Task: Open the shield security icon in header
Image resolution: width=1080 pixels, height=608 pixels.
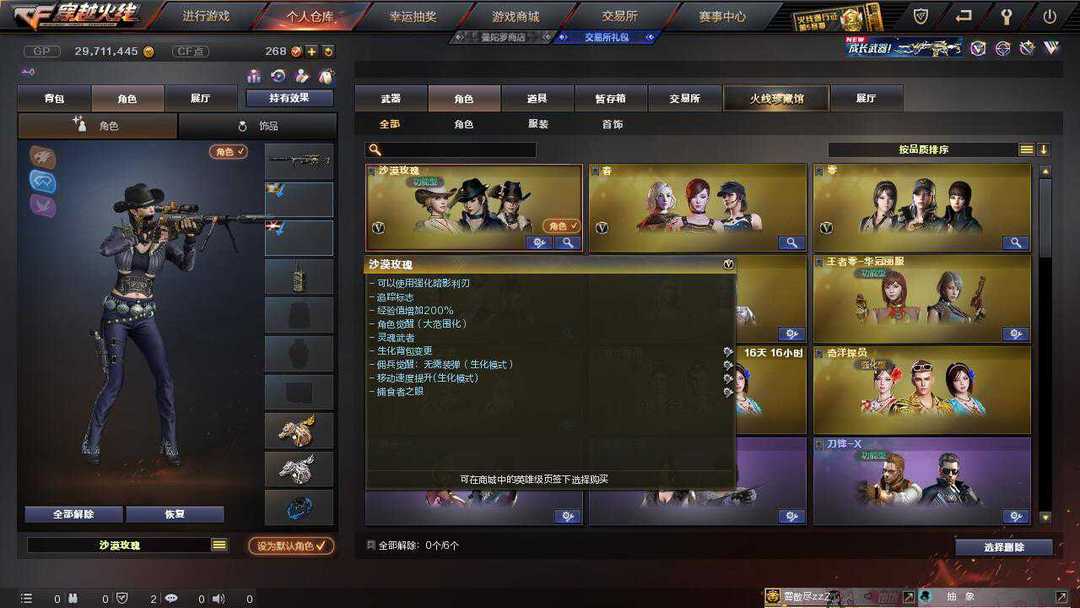Action: click(921, 16)
